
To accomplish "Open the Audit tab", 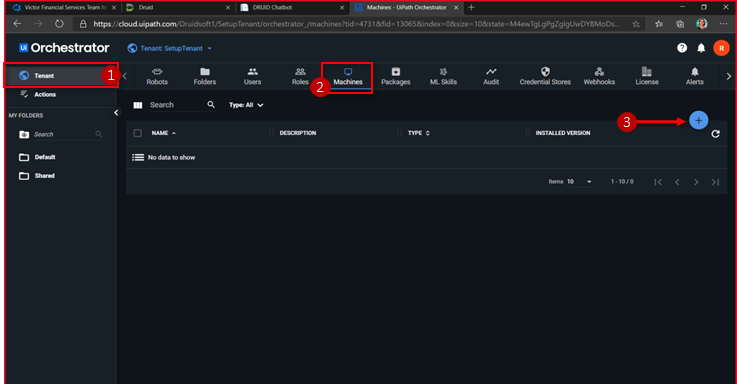I will click(x=491, y=76).
